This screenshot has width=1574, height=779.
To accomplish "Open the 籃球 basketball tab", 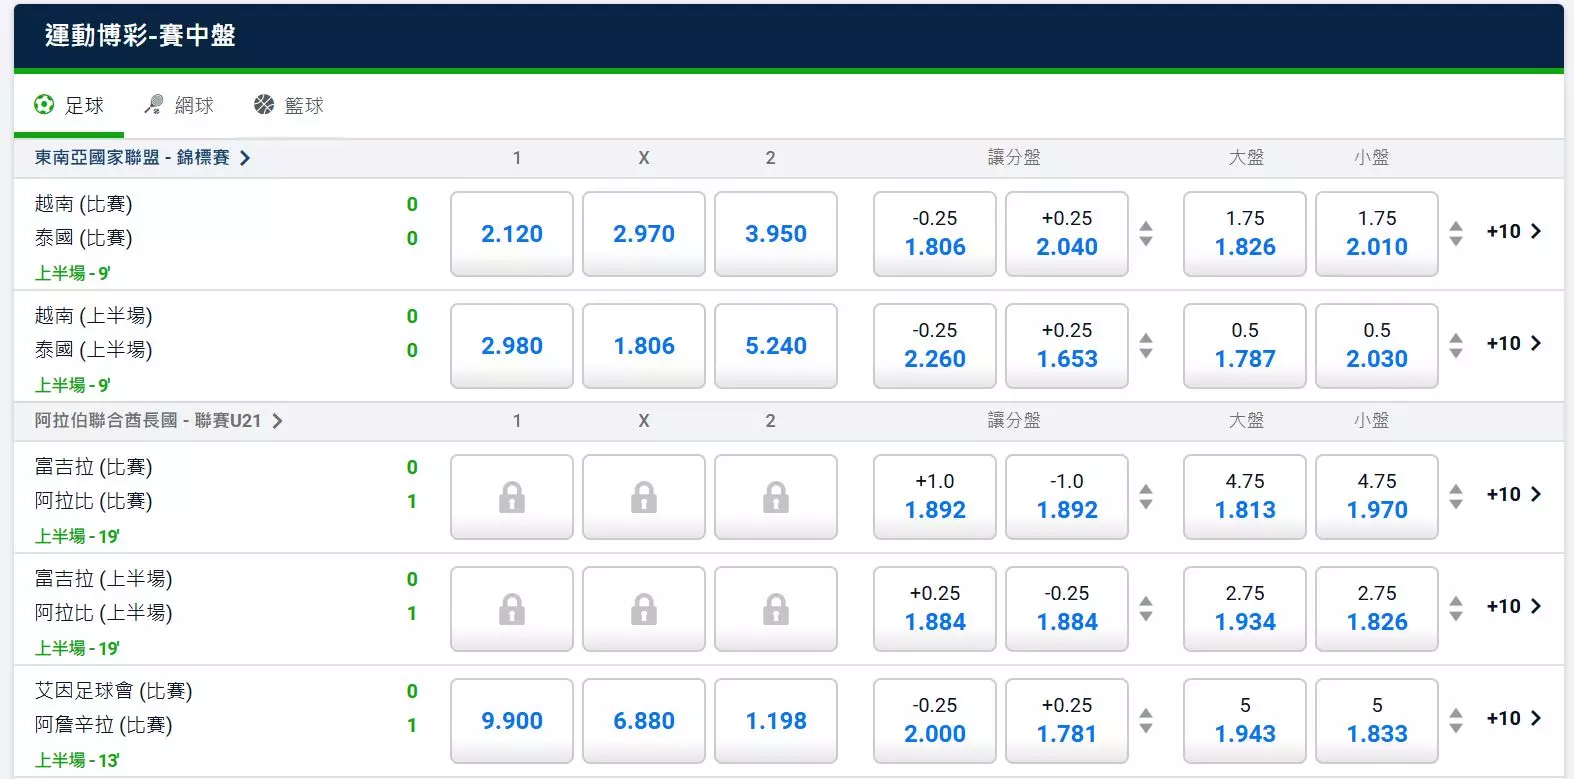I will (289, 105).
